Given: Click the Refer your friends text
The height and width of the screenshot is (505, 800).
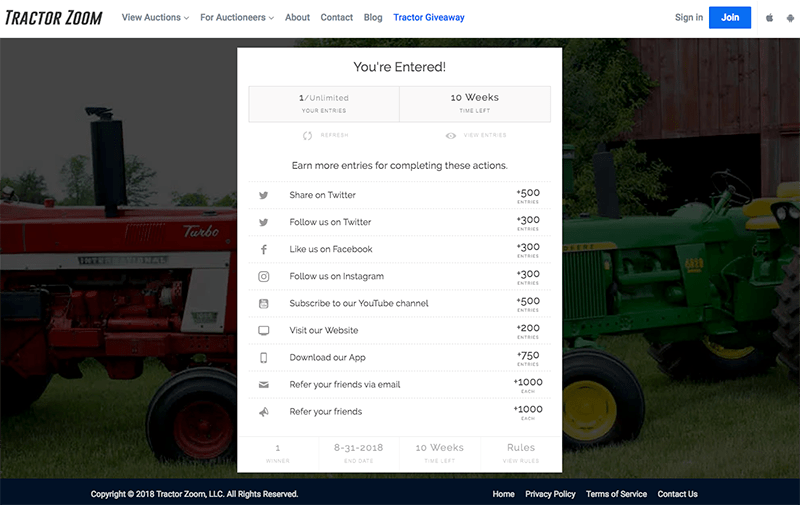Looking at the screenshot, I should [326, 412].
